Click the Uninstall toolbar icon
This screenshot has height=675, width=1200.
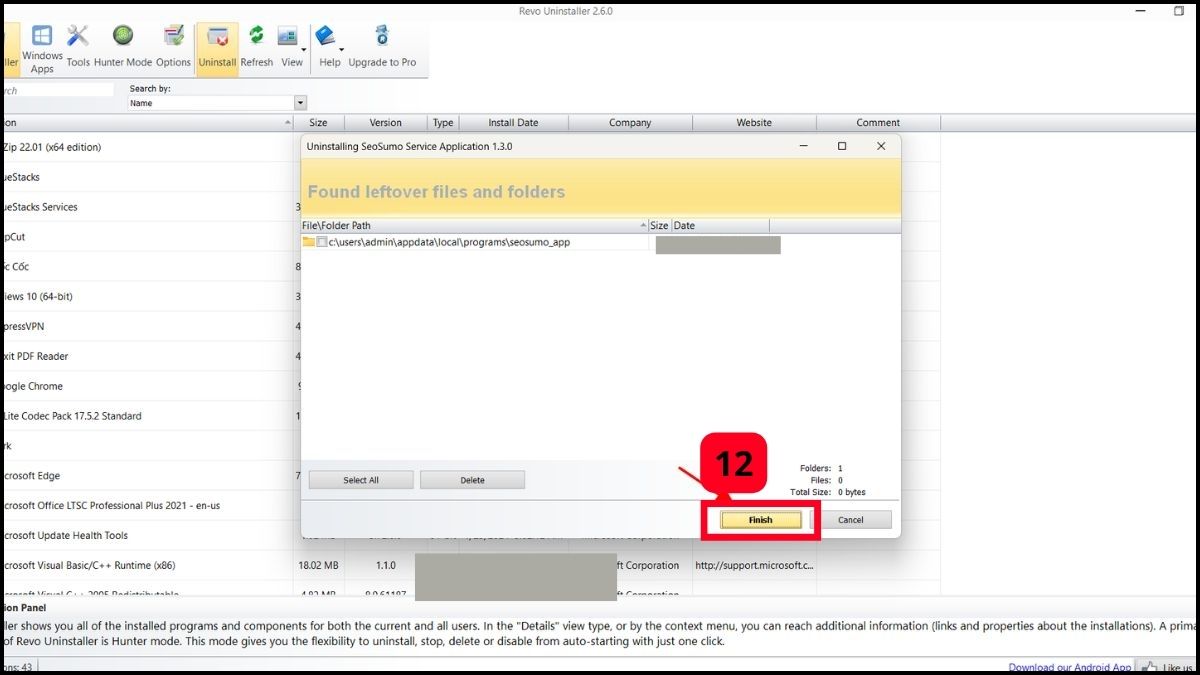coord(217,49)
